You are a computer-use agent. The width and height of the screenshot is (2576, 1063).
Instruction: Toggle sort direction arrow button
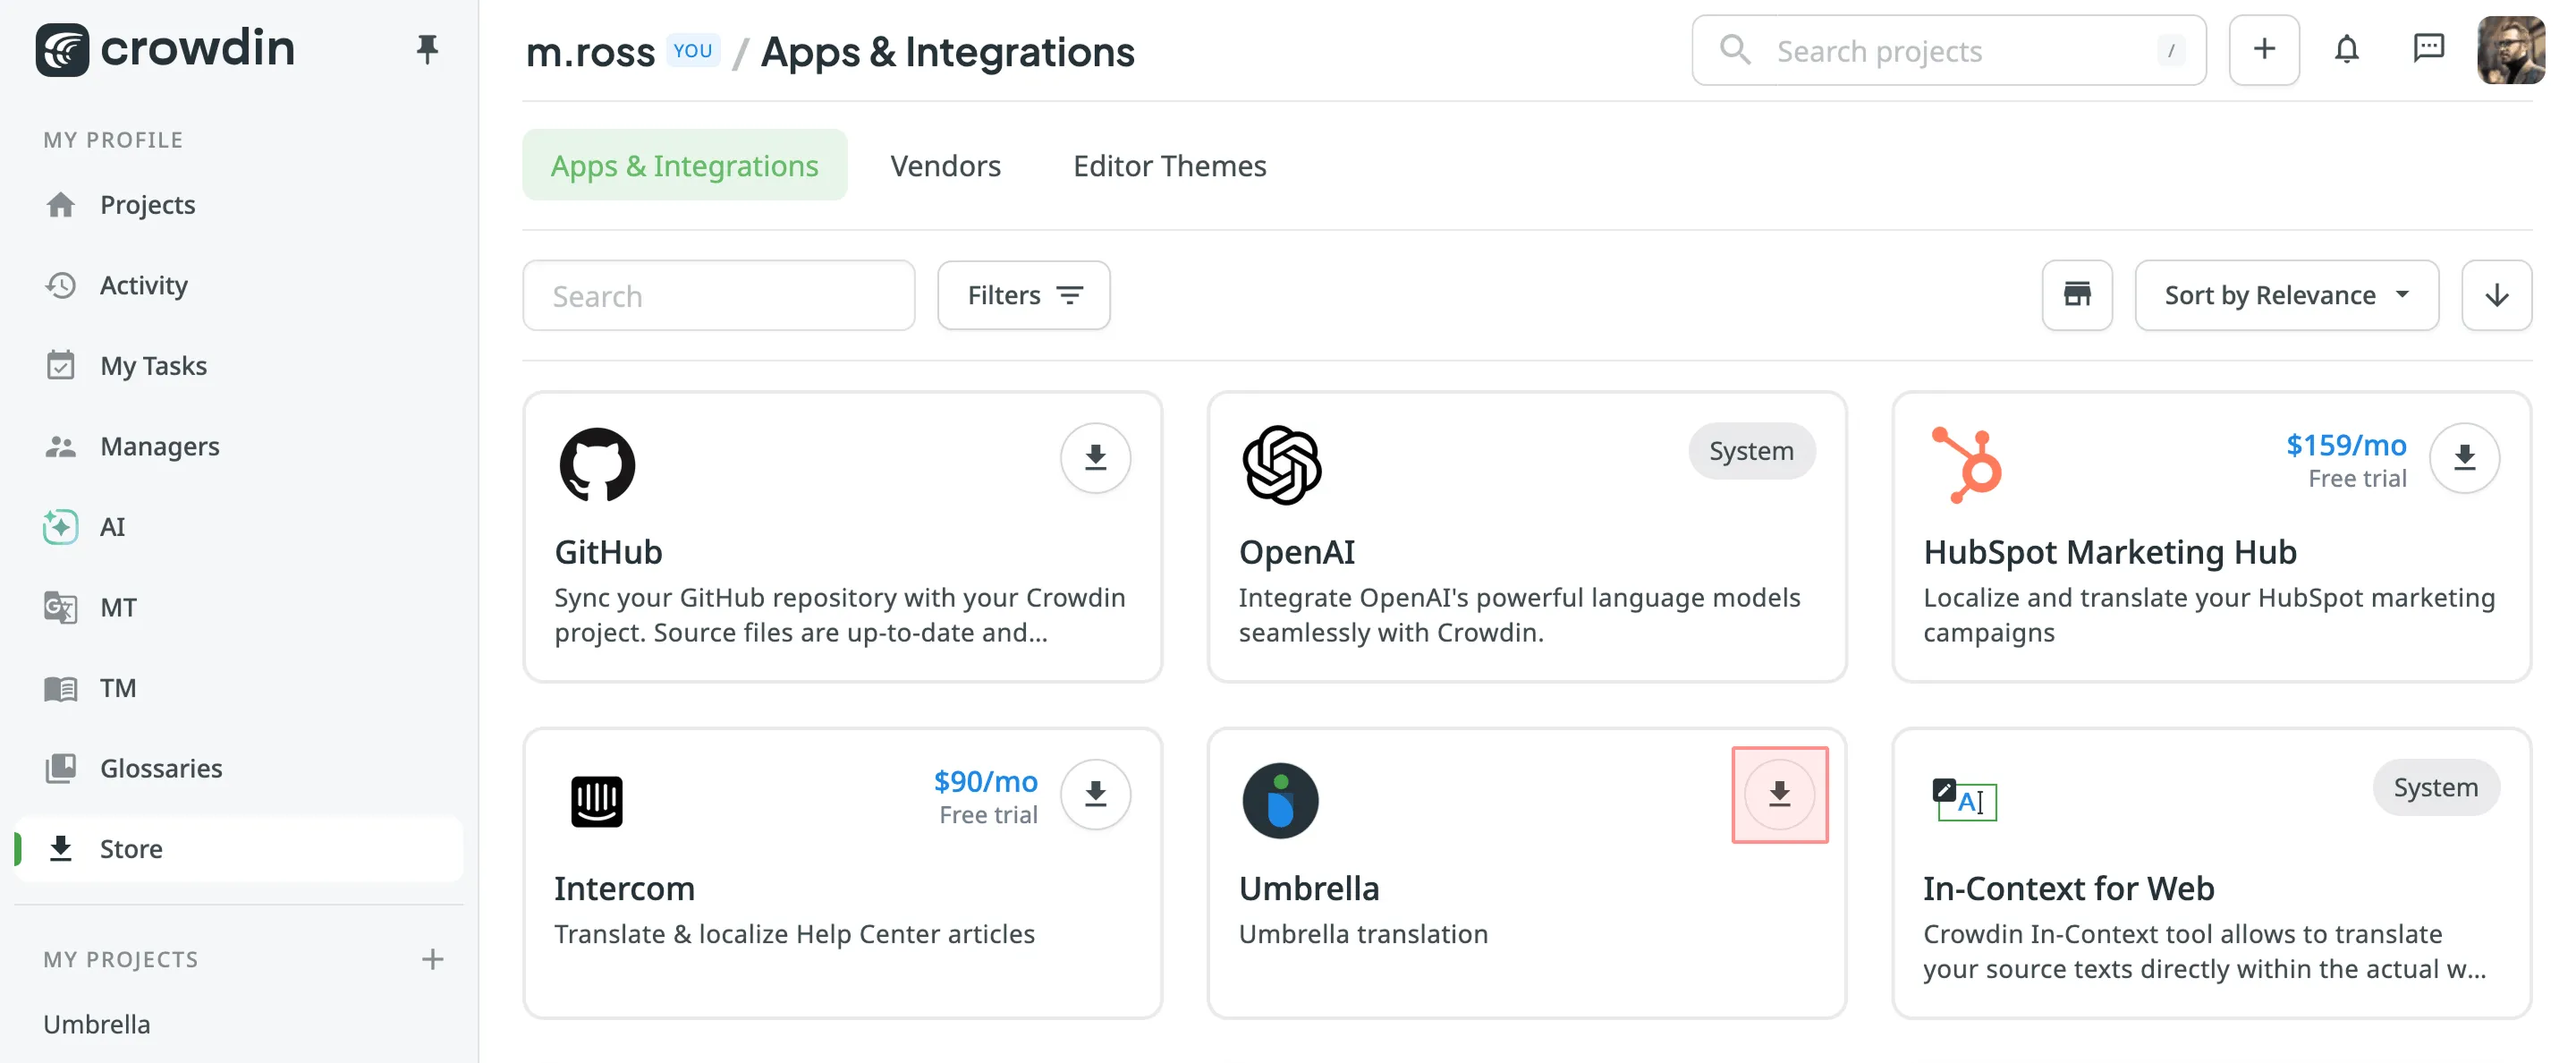(x=2496, y=295)
